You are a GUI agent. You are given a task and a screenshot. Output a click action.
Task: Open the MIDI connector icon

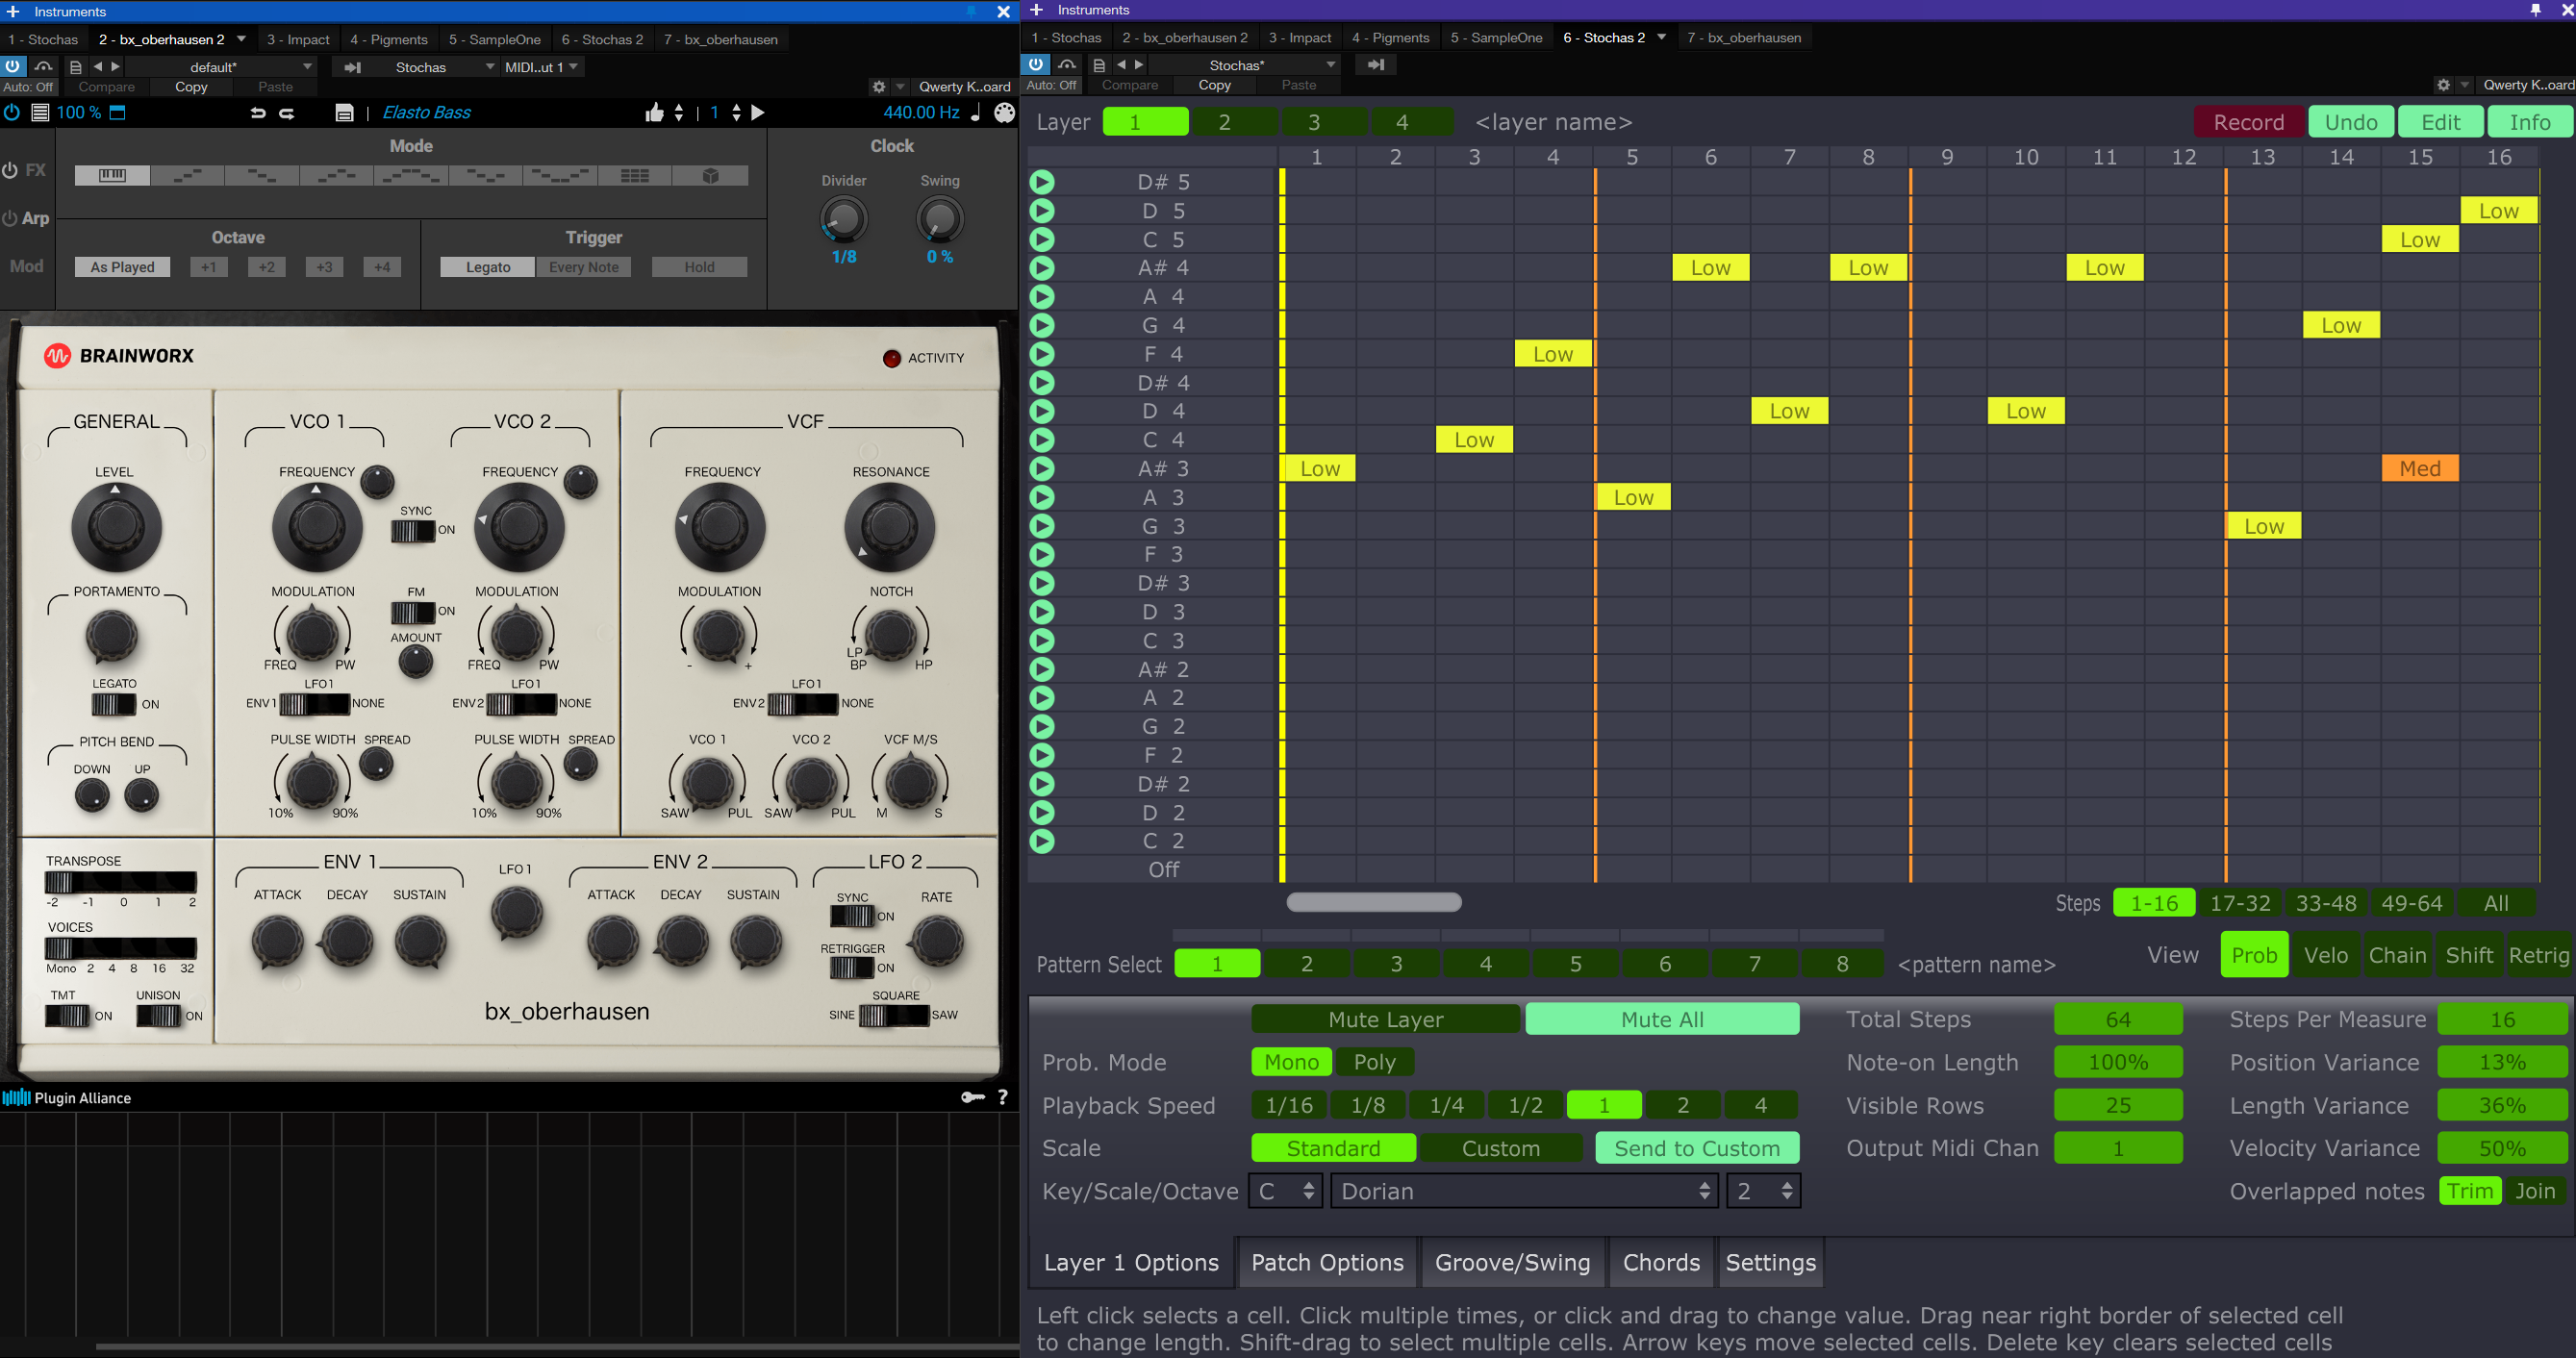[x=1004, y=112]
